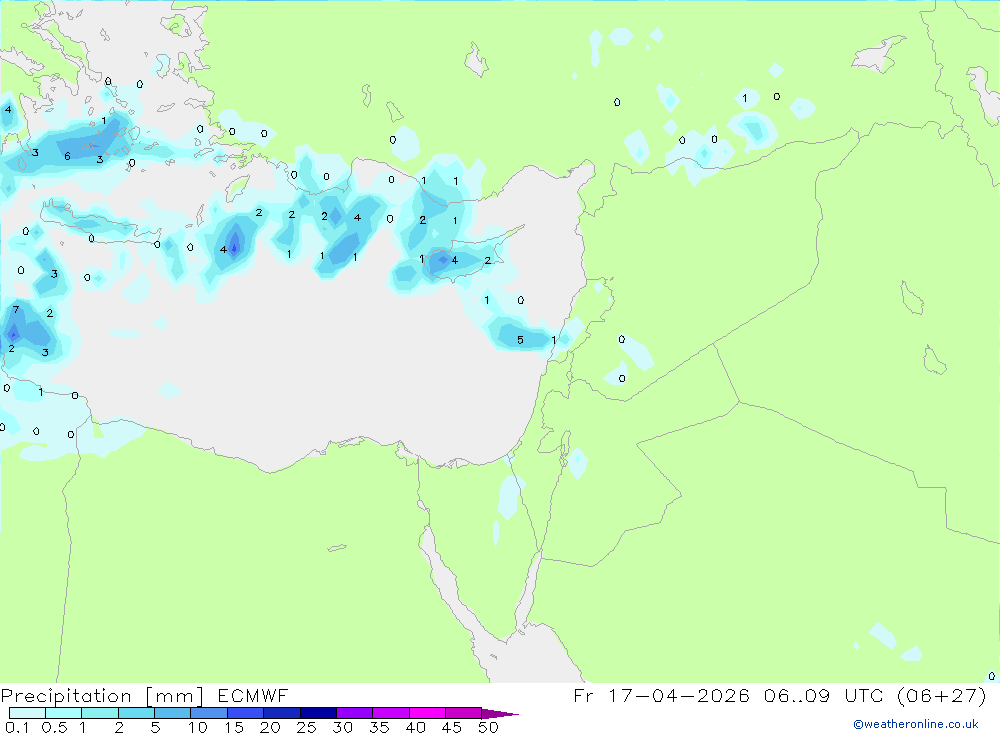1000x733 pixels.
Task: Click the 'Precipitation [mm]' title text
Action: pos(102,696)
